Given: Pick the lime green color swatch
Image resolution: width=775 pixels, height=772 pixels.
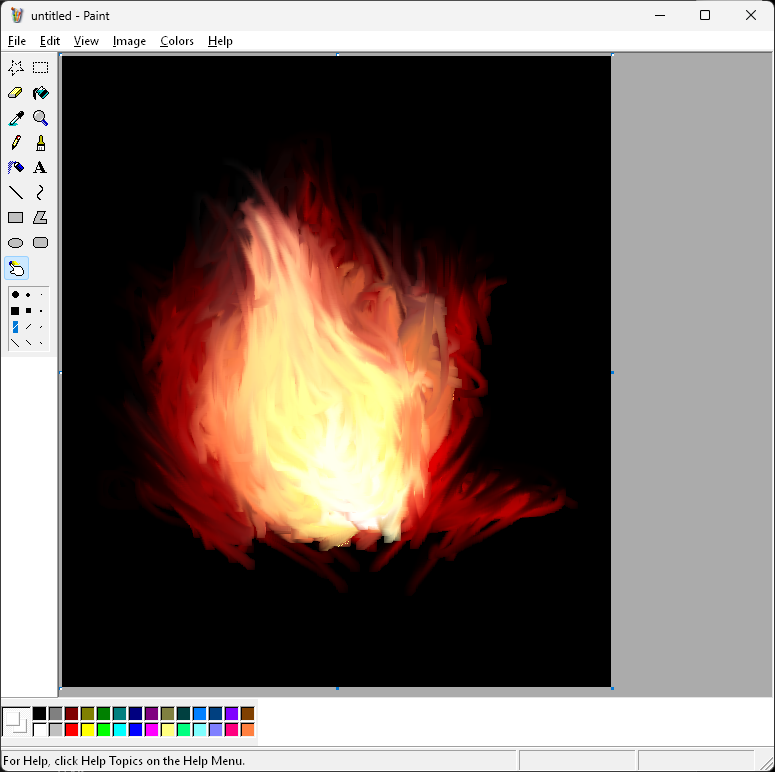Looking at the screenshot, I should (104, 729).
